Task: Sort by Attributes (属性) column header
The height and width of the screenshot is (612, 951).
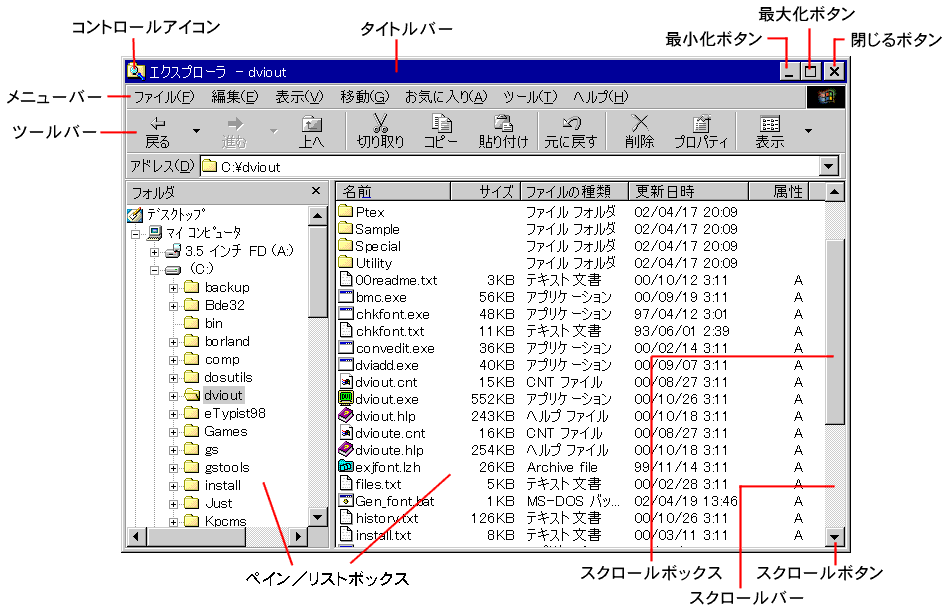Action: (x=779, y=192)
